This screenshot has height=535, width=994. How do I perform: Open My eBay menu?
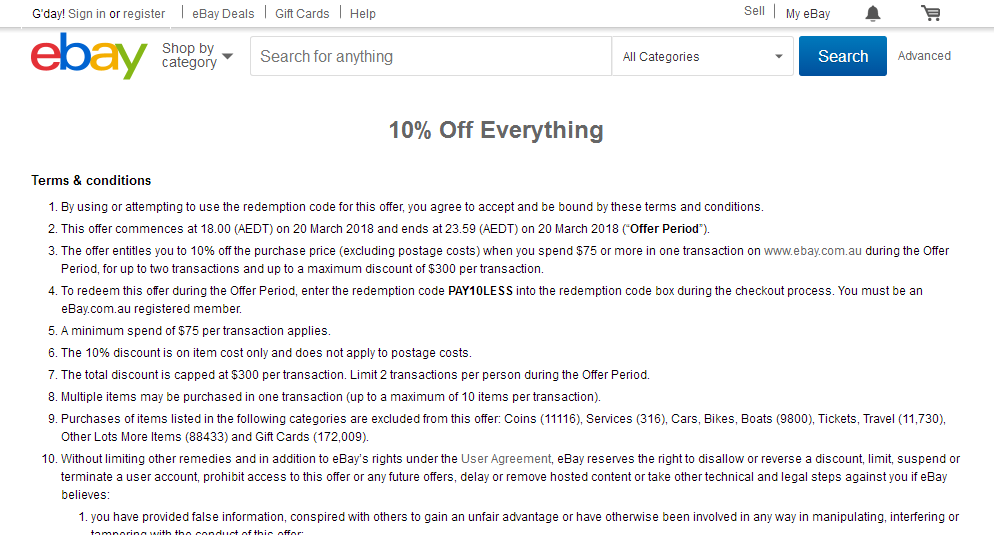click(808, 13)
